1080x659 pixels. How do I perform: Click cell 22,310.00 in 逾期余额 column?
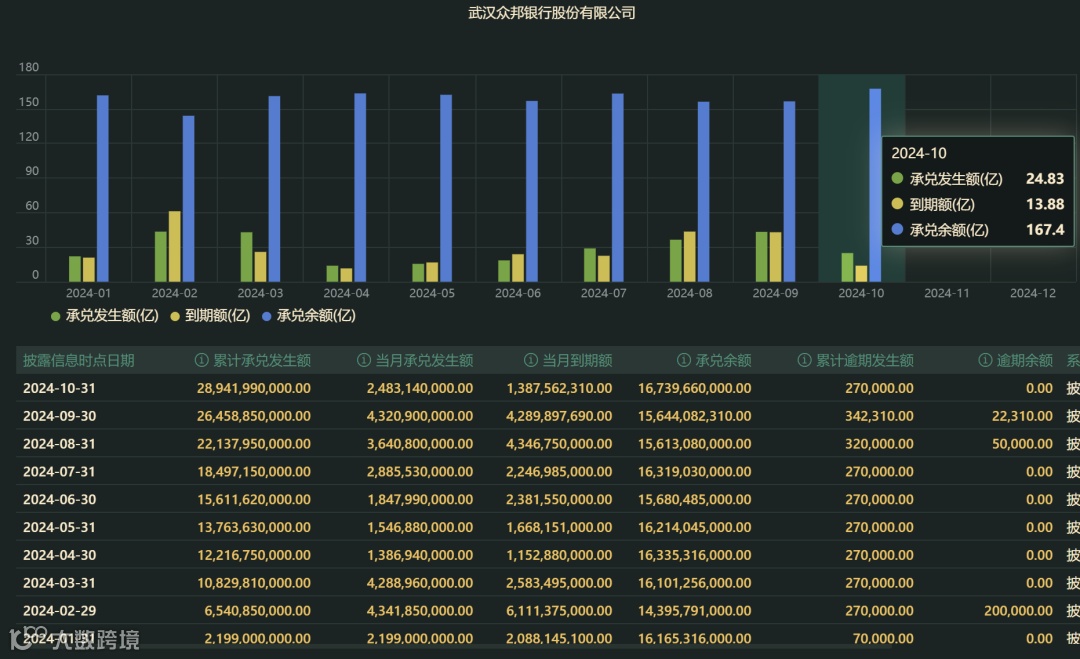[1022, 416]
